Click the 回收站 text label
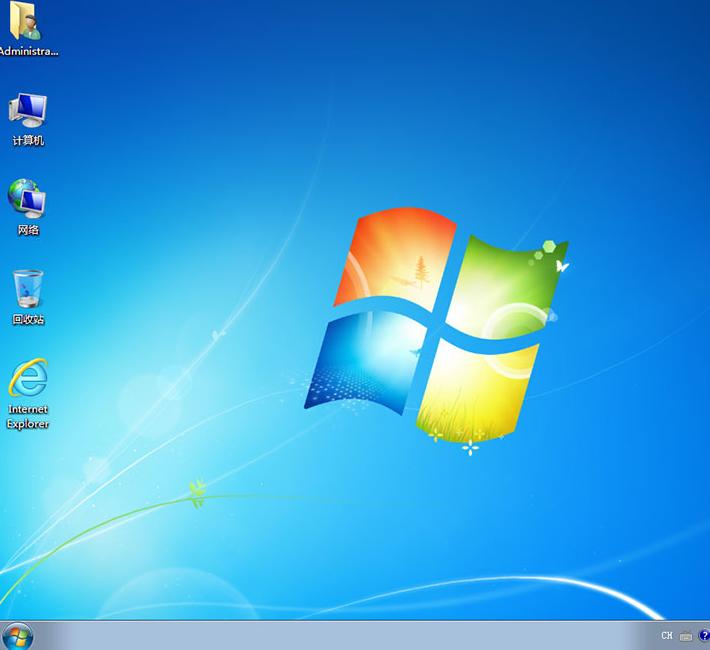Screen dimensions: 710x650 pyautogui.click(x=28, y=320)
